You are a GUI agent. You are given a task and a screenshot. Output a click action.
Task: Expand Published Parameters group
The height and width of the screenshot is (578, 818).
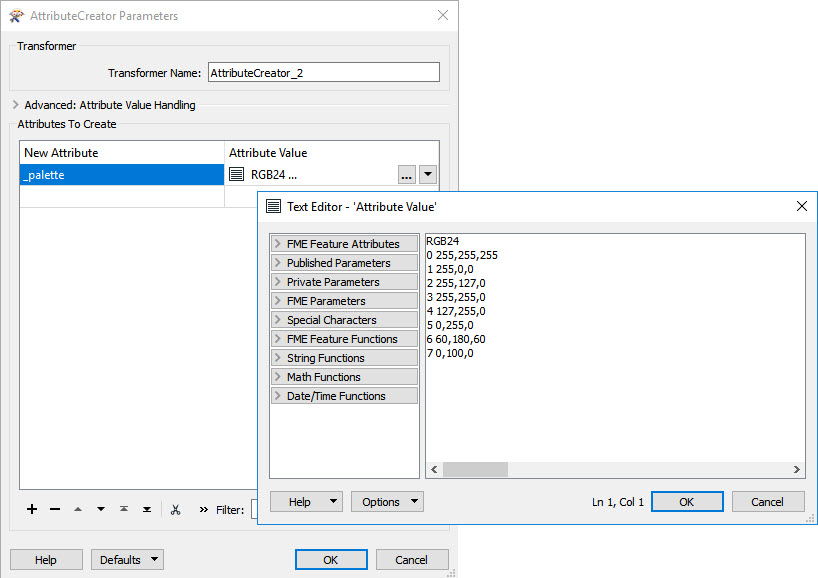coord(344,263)
